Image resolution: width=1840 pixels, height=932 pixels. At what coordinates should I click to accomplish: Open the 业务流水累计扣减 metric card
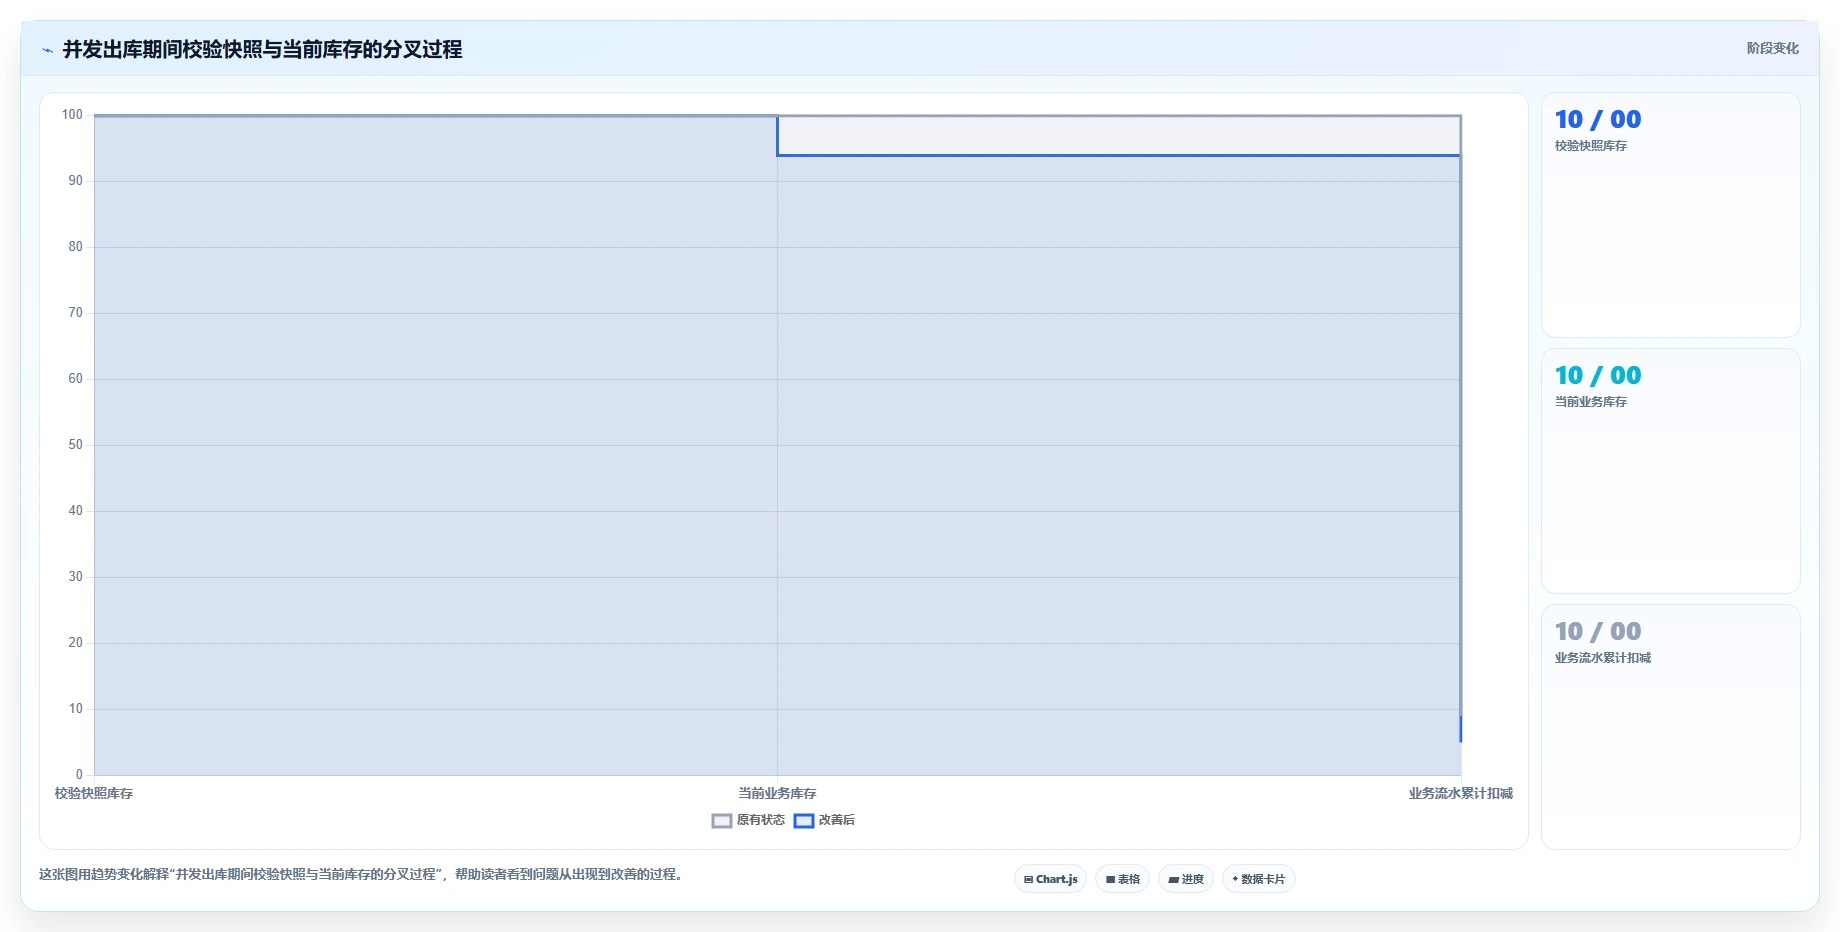click(1670, 727)
